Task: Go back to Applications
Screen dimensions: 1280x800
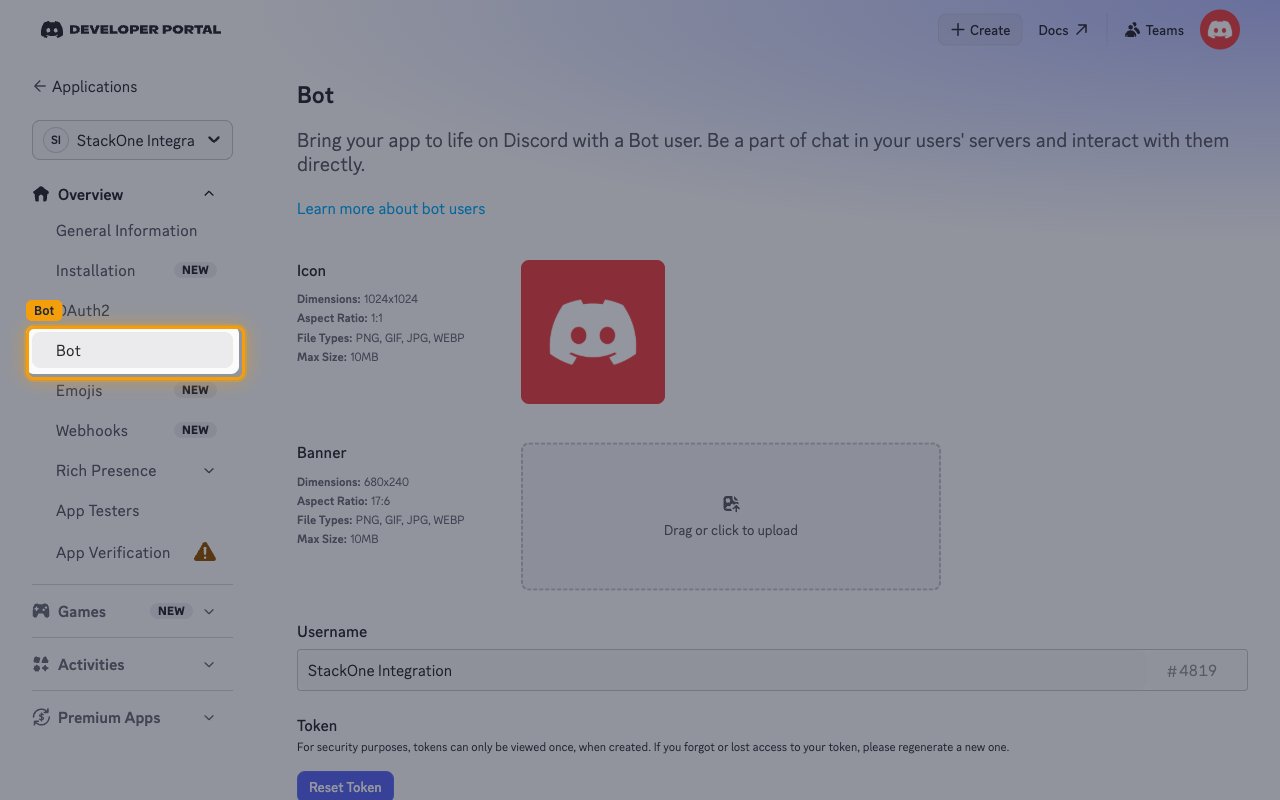Action: tap(85, 86)
